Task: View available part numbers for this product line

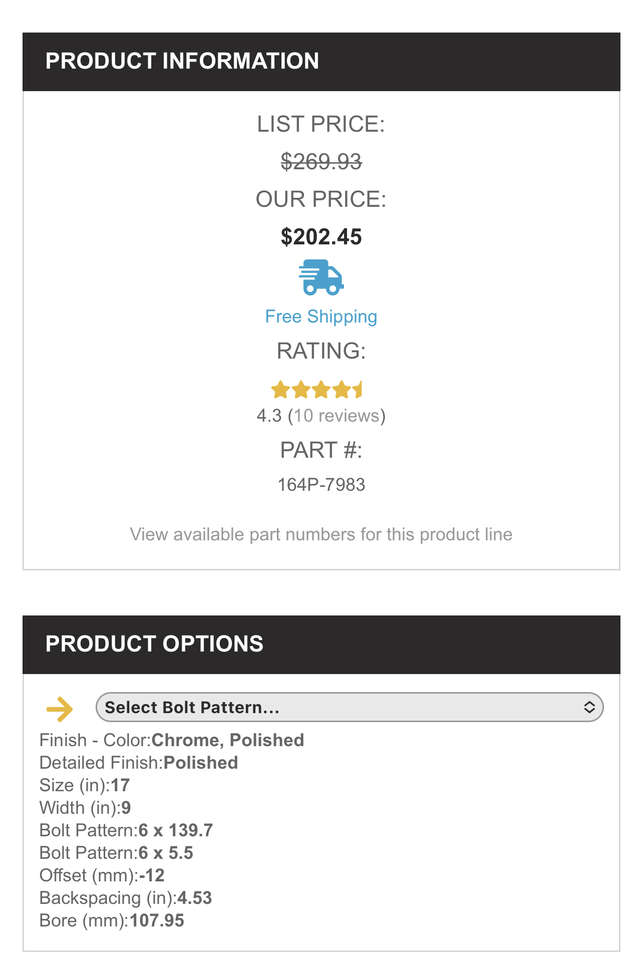Action: [321, 535]
